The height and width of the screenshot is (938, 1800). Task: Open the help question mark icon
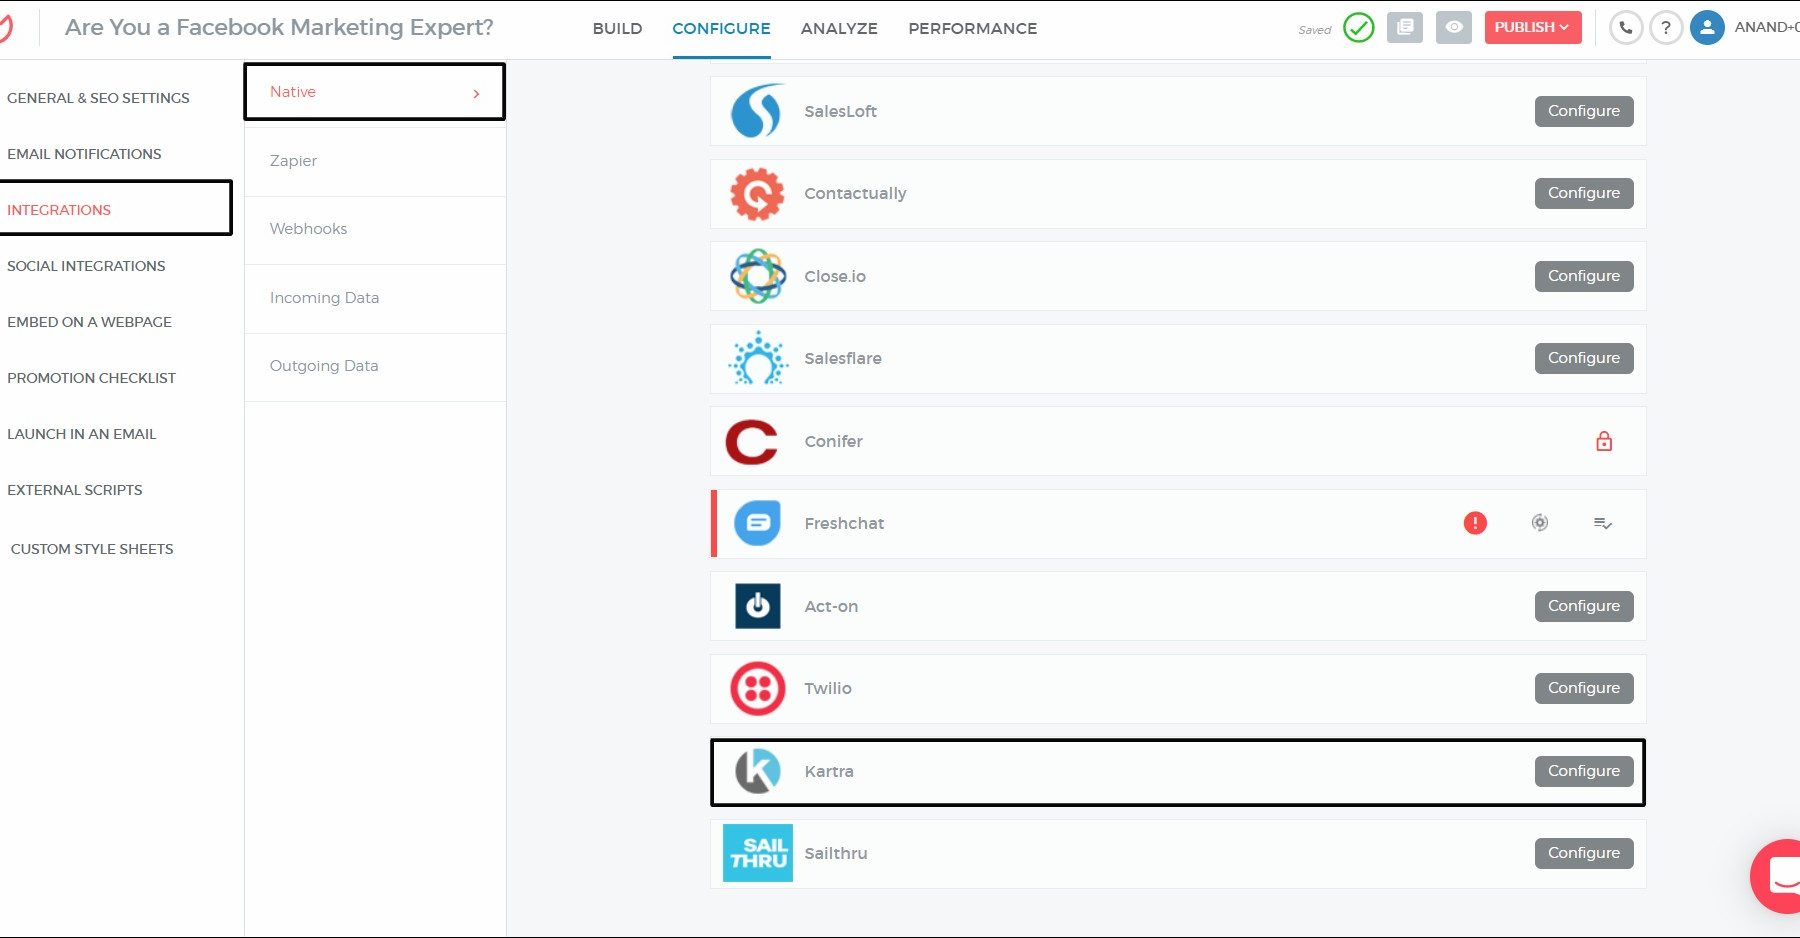[x=1666, y=28]
